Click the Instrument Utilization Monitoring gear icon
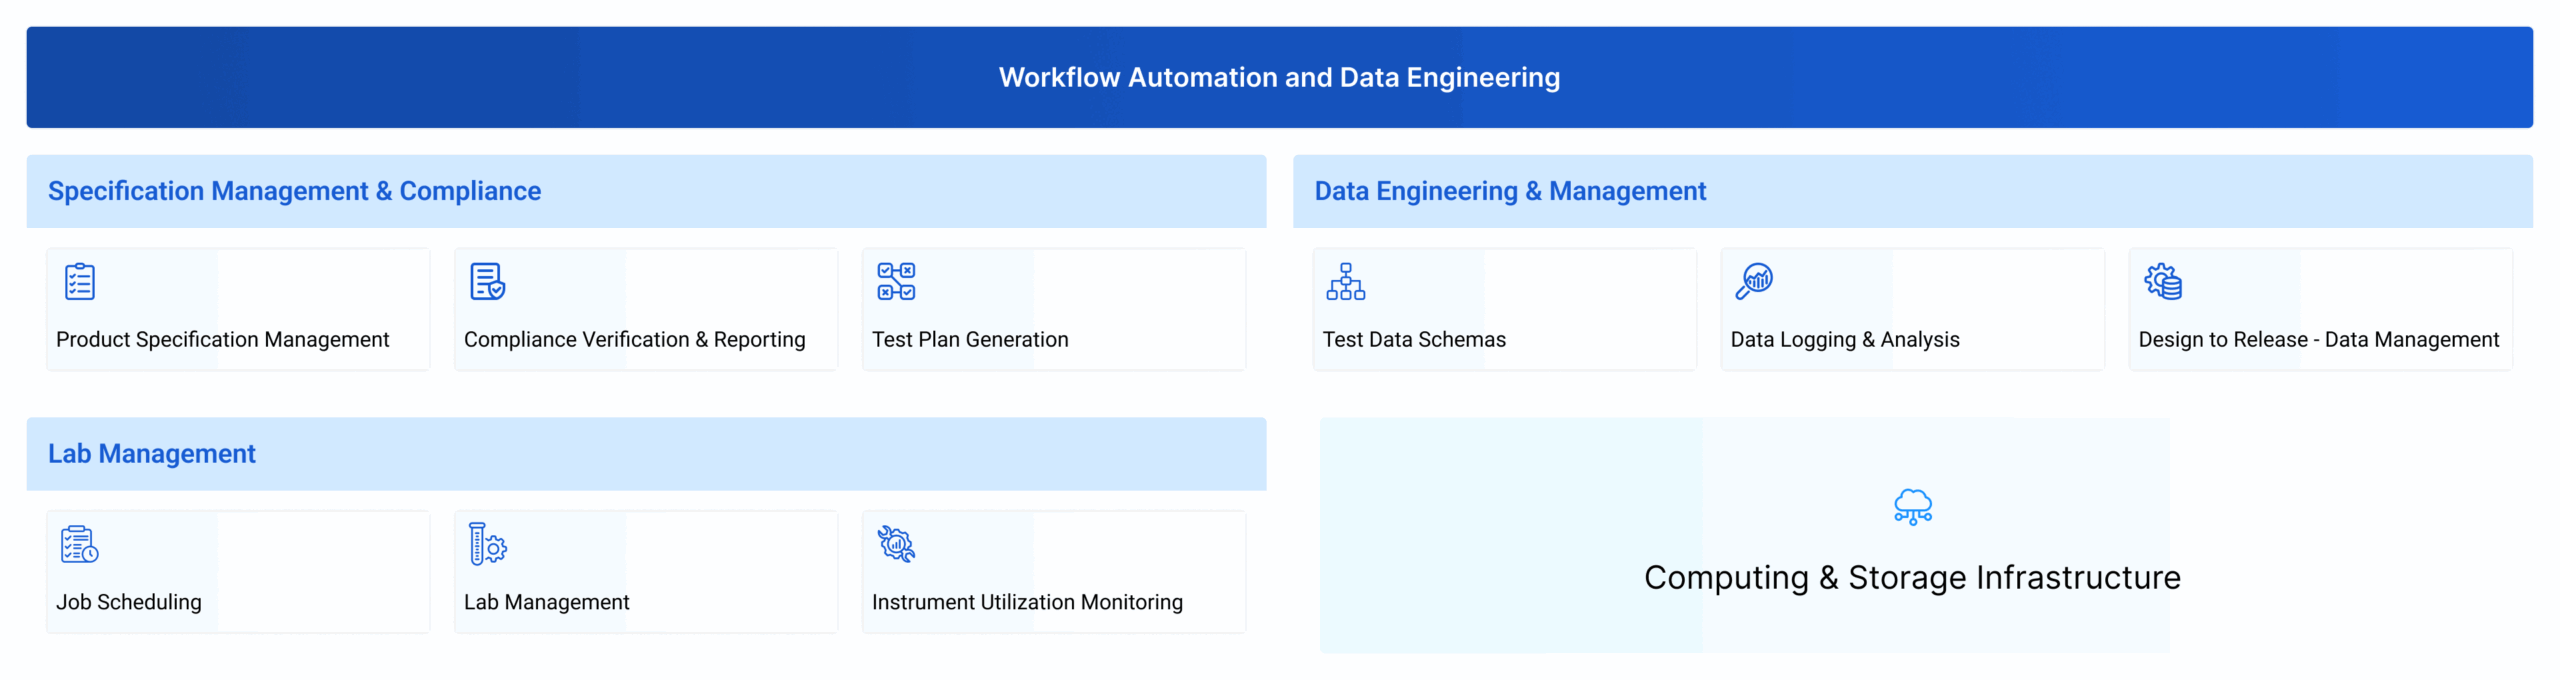 coord(896,545)
